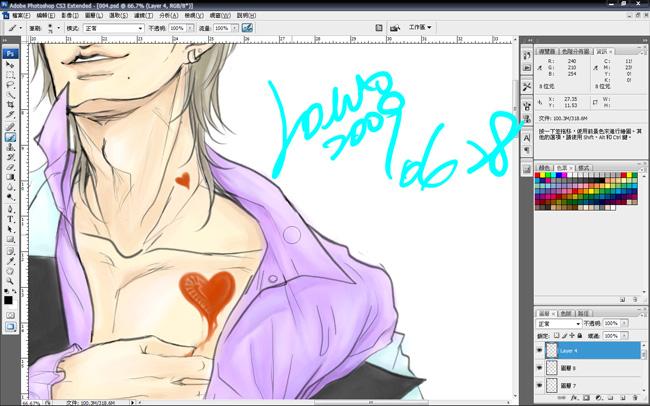Switch to the 導覽器 tab

point(547,51)
